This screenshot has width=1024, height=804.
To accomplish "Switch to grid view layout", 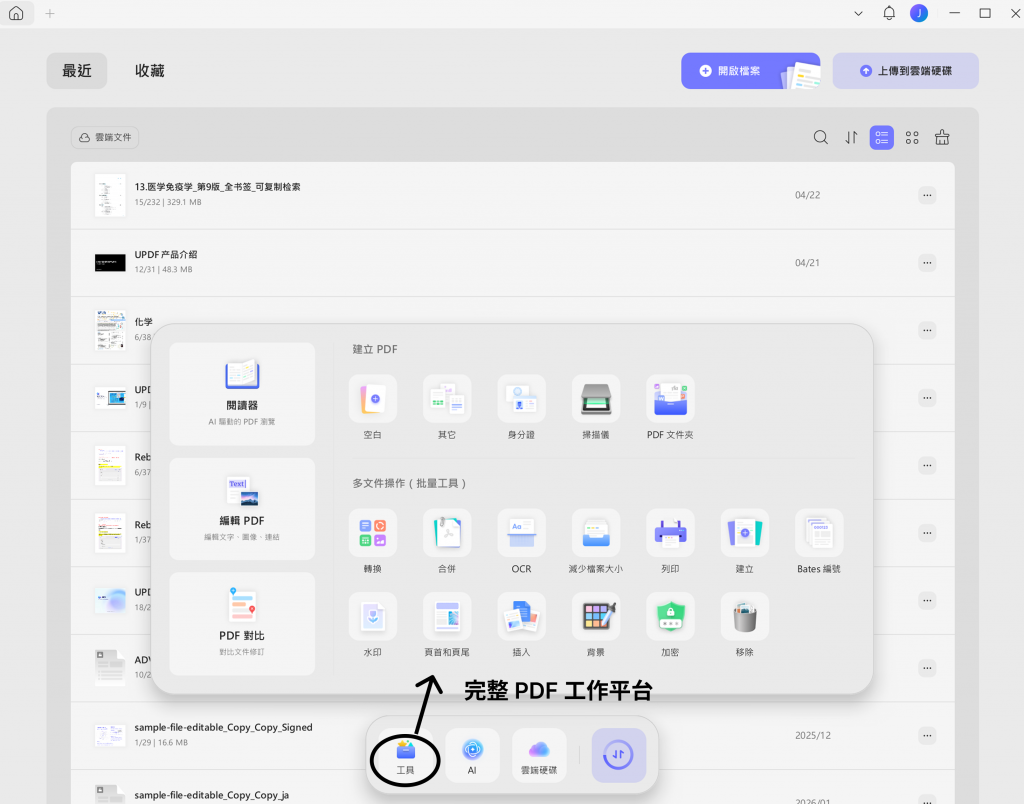I will 912,137.
